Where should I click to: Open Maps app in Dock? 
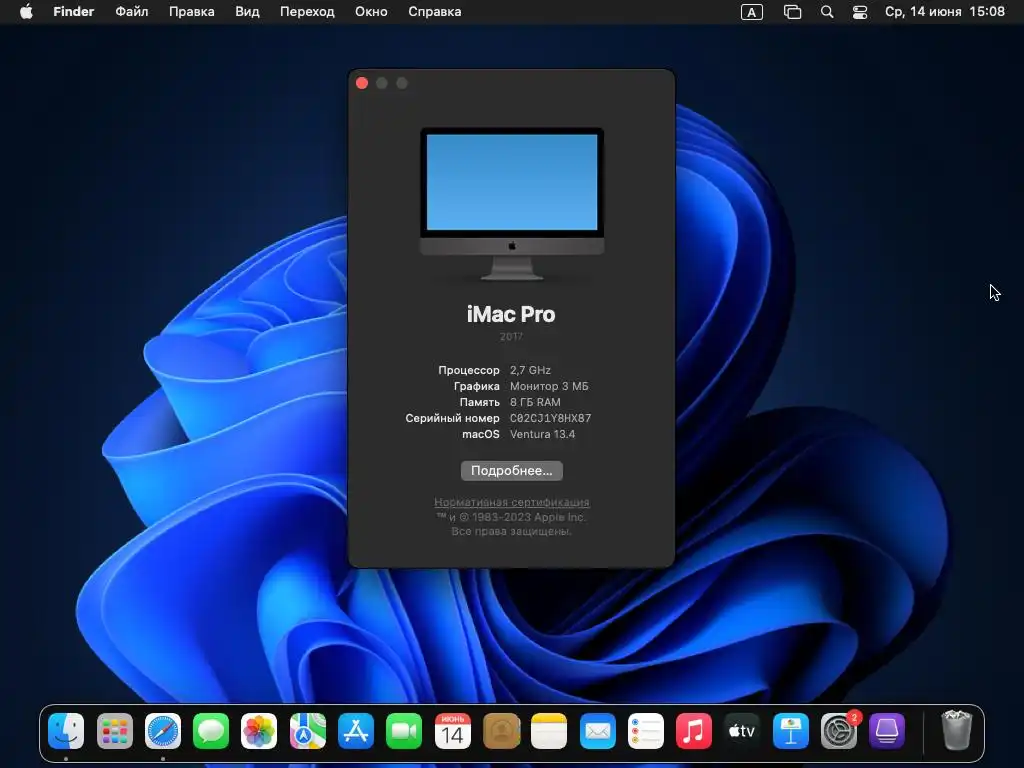pyautogui.click(x=308, y=731)
